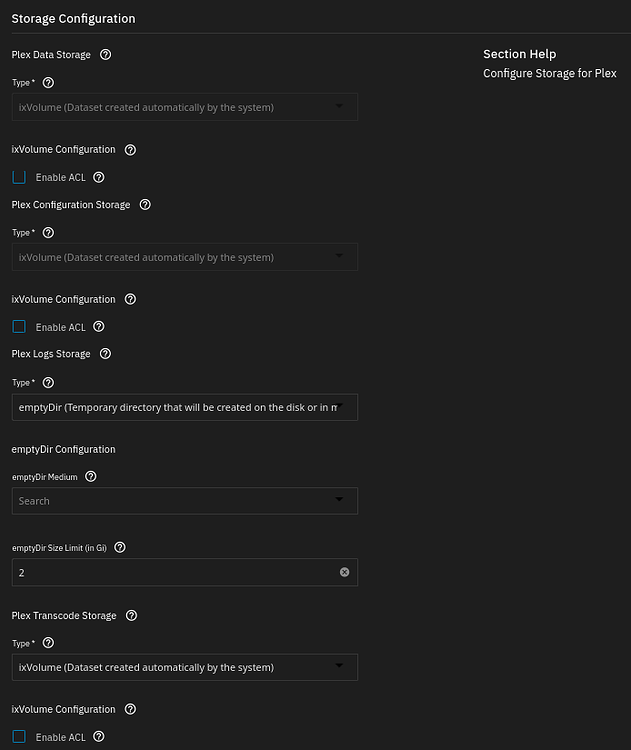The width and height of the screenshot is (631, 750).
Task: Open Plex Transcode Storage Type dropdown
Action: [185, 667]
